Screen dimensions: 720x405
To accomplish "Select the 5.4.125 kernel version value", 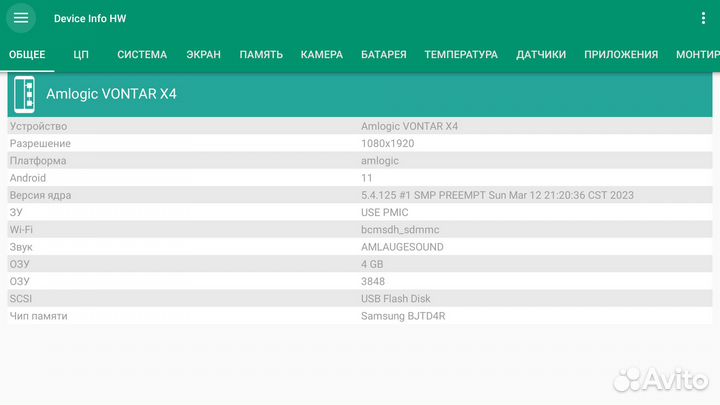I will (497, 195).
